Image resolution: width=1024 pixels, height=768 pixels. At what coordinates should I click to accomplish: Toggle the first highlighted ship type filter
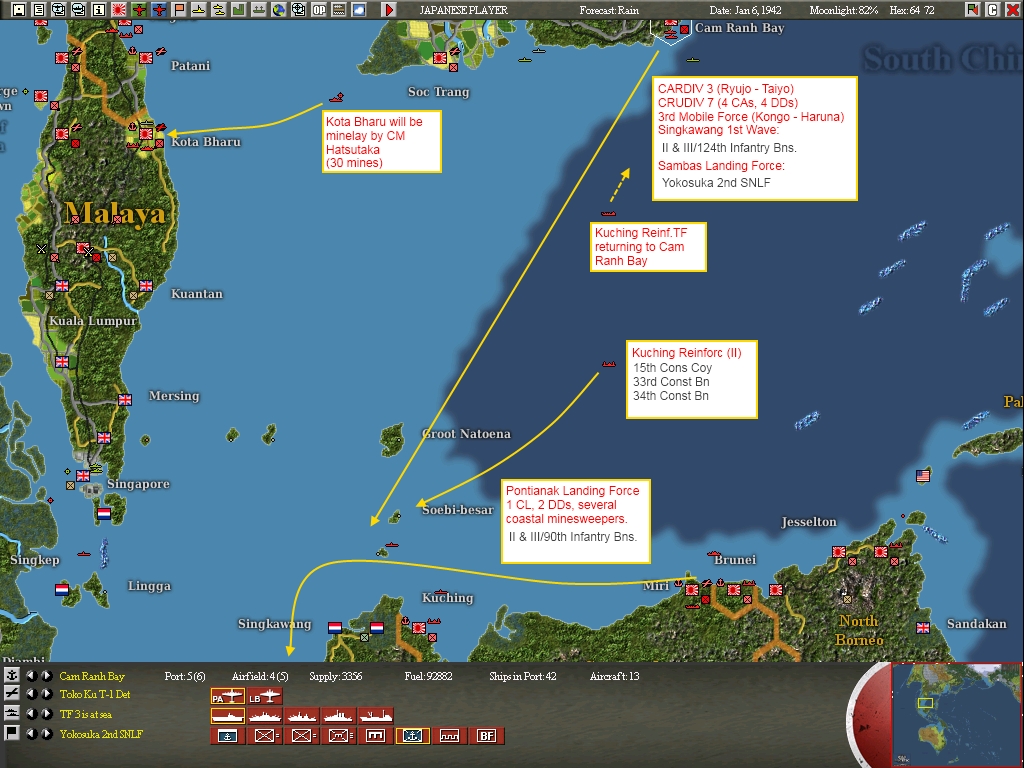tap(227, 716)
